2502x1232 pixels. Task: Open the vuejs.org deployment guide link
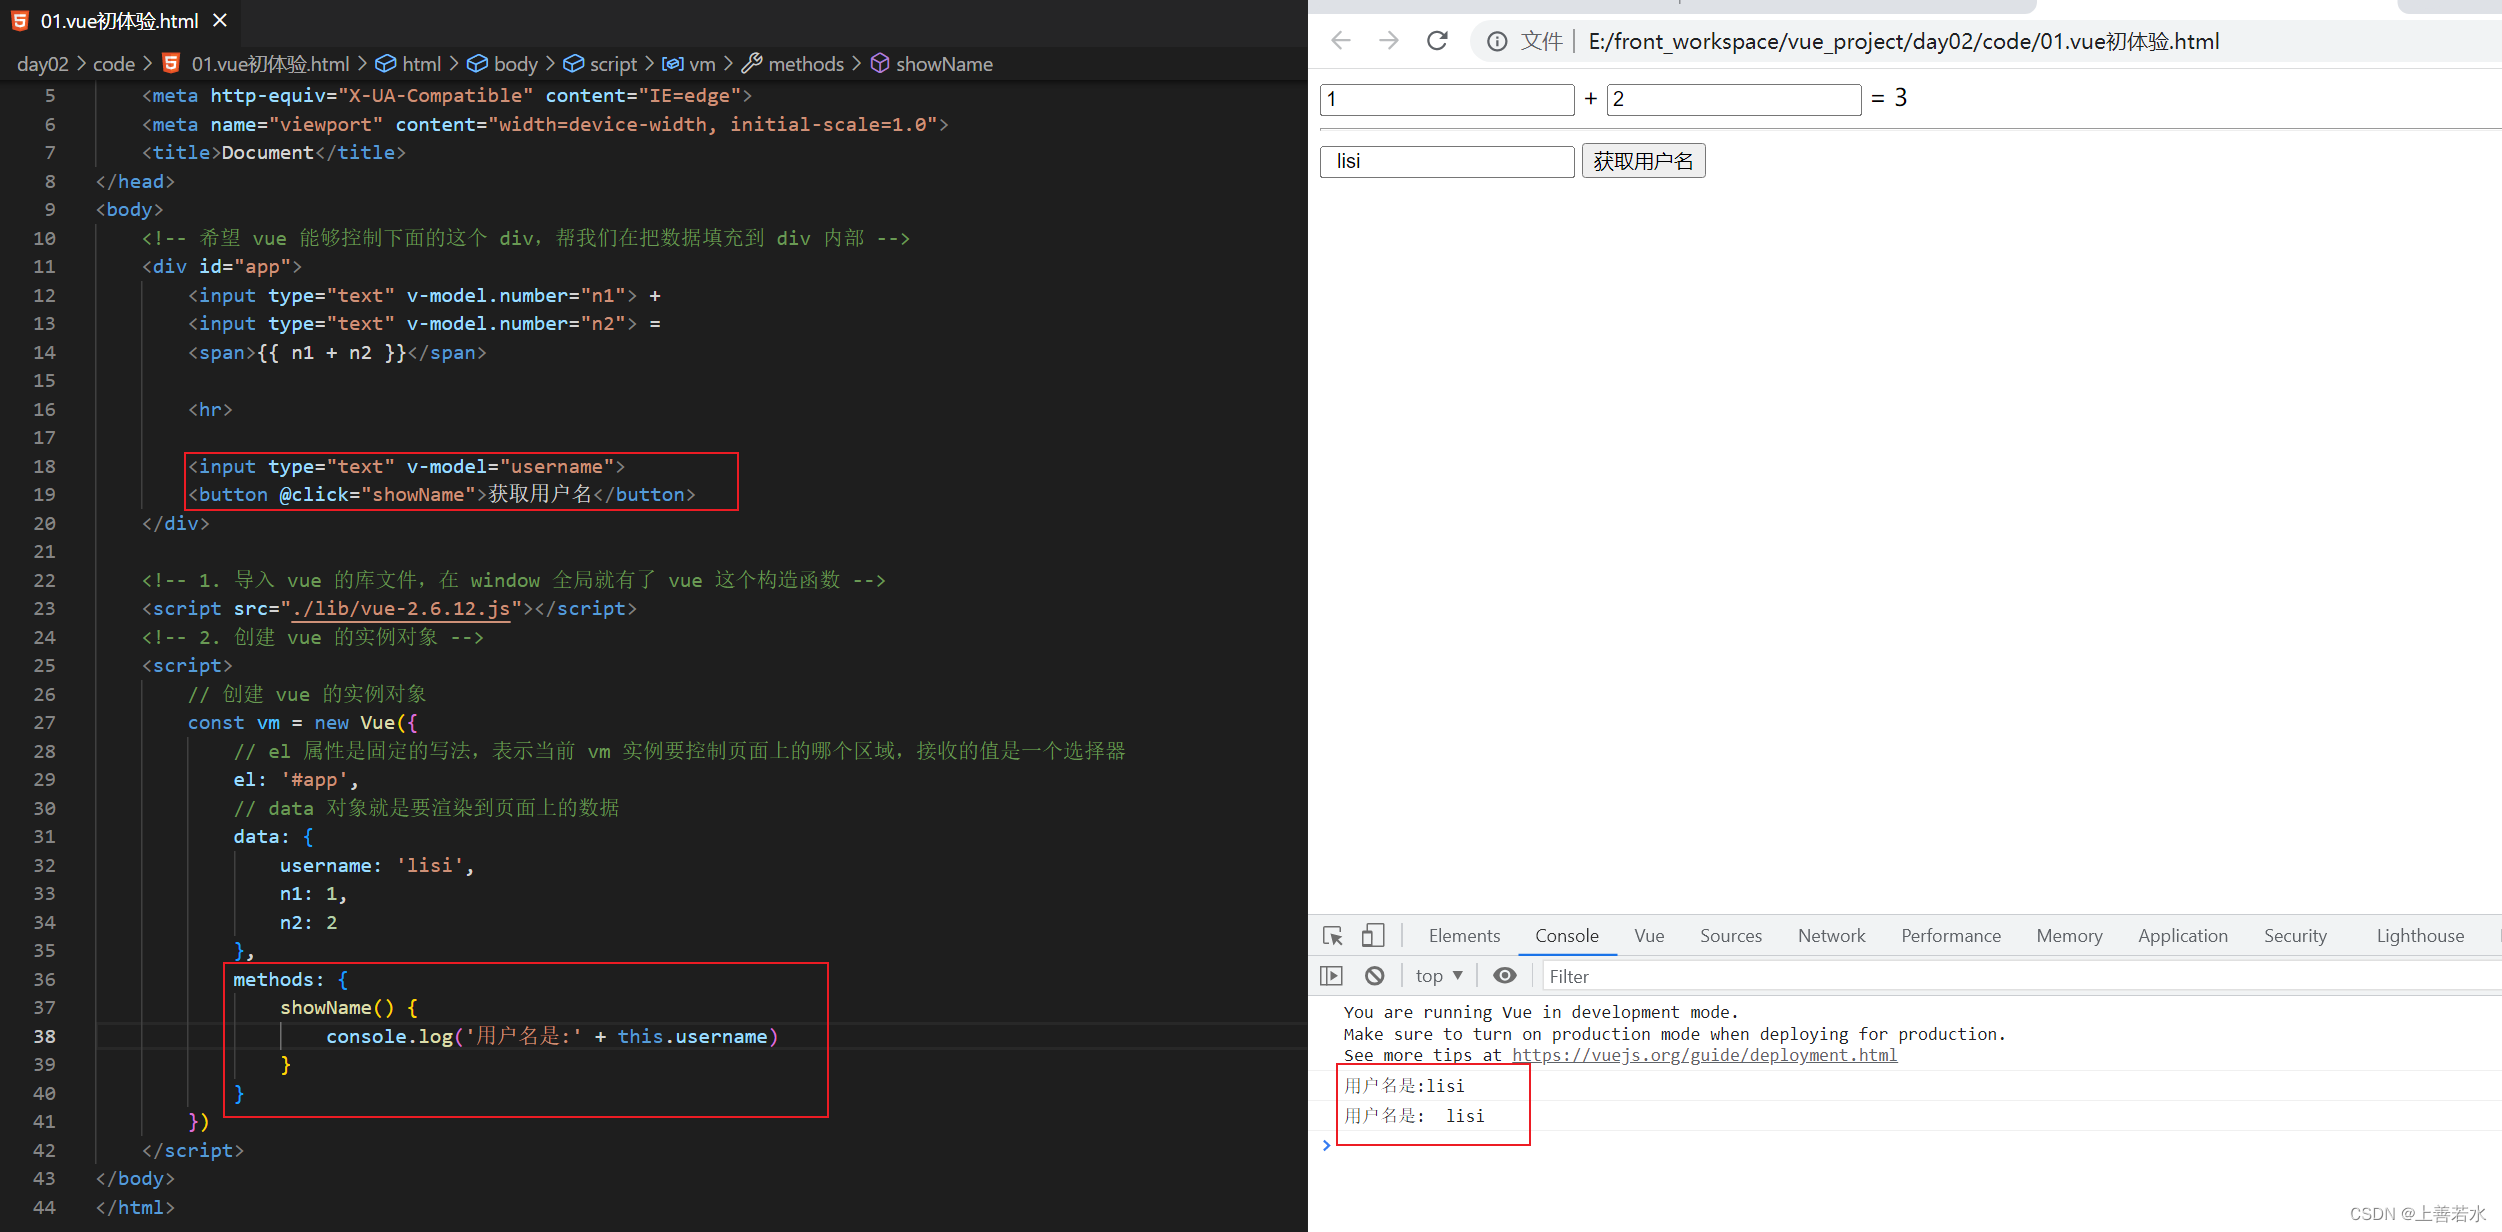(x=1704, y=1055)
